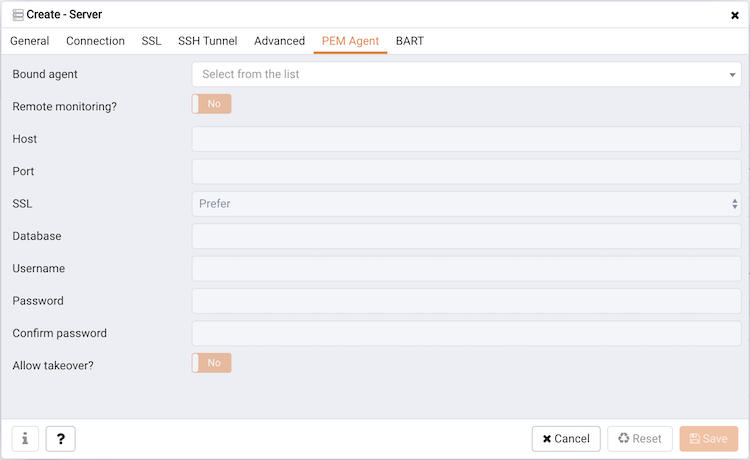Click the info icon button

pos(25,438)
